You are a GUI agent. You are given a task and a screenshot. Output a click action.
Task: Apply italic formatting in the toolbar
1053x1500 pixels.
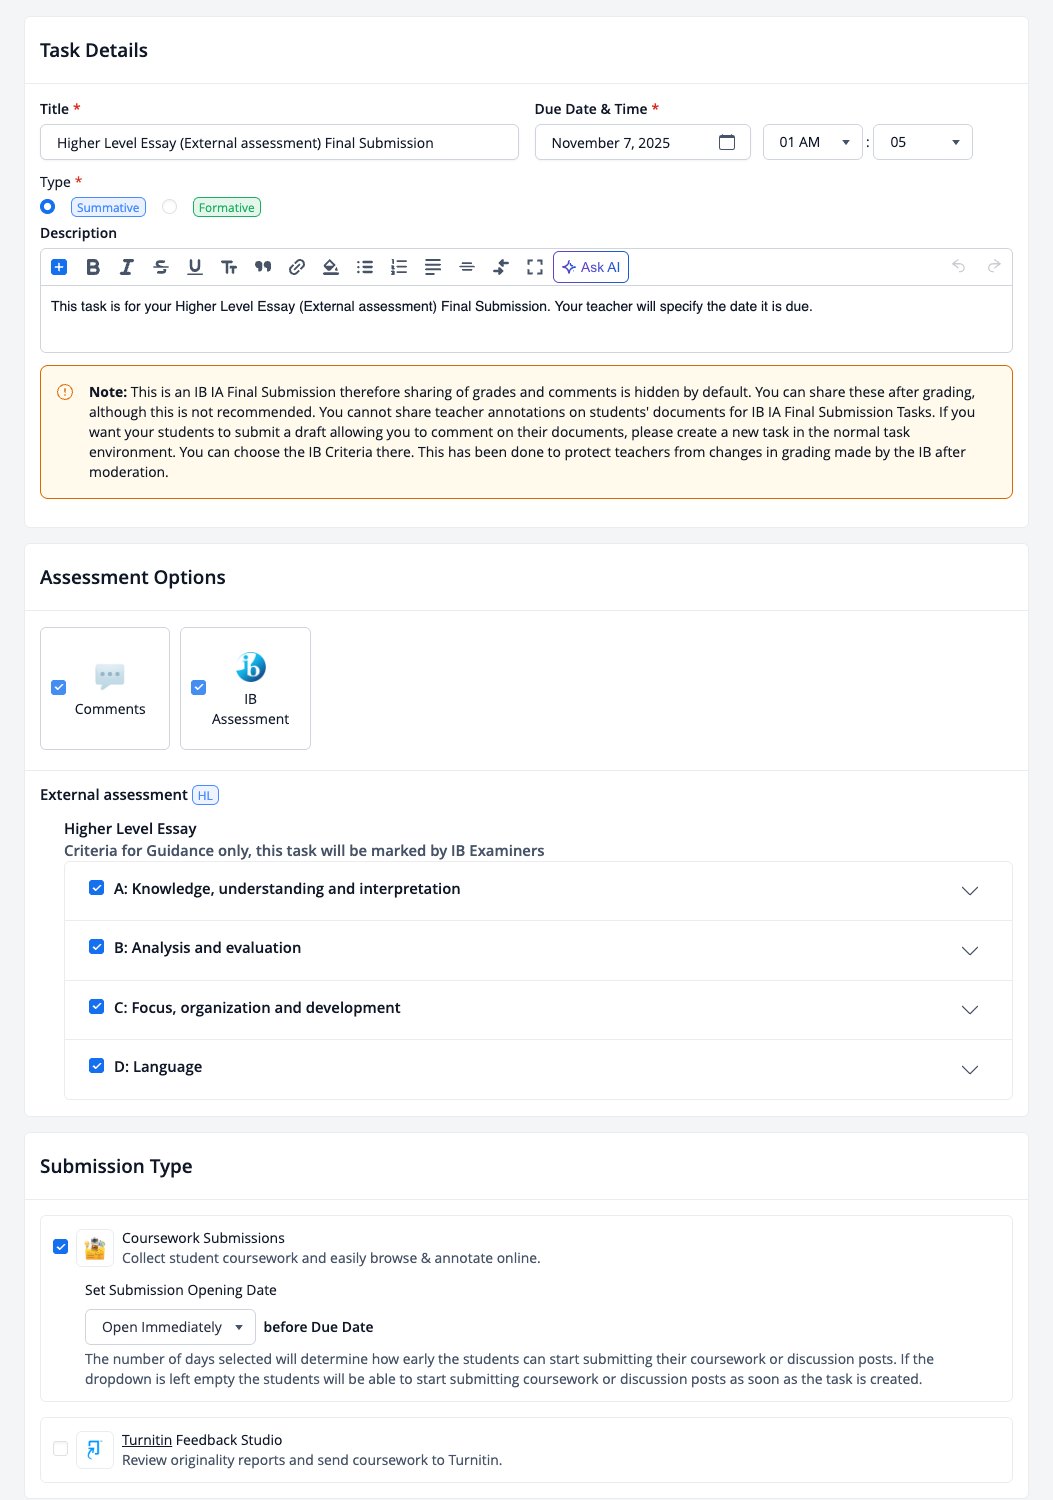[x=127, y=267]
